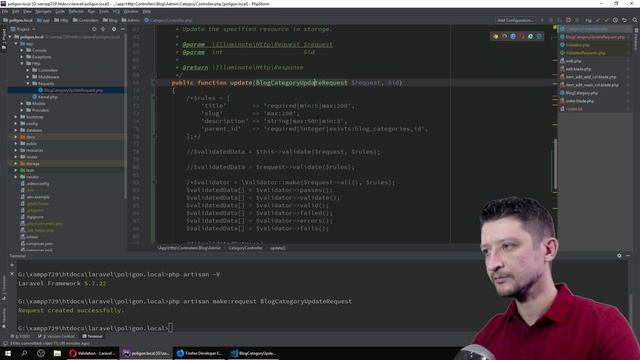Click the editor vertical scrollbar

click(x=555, y=165)
